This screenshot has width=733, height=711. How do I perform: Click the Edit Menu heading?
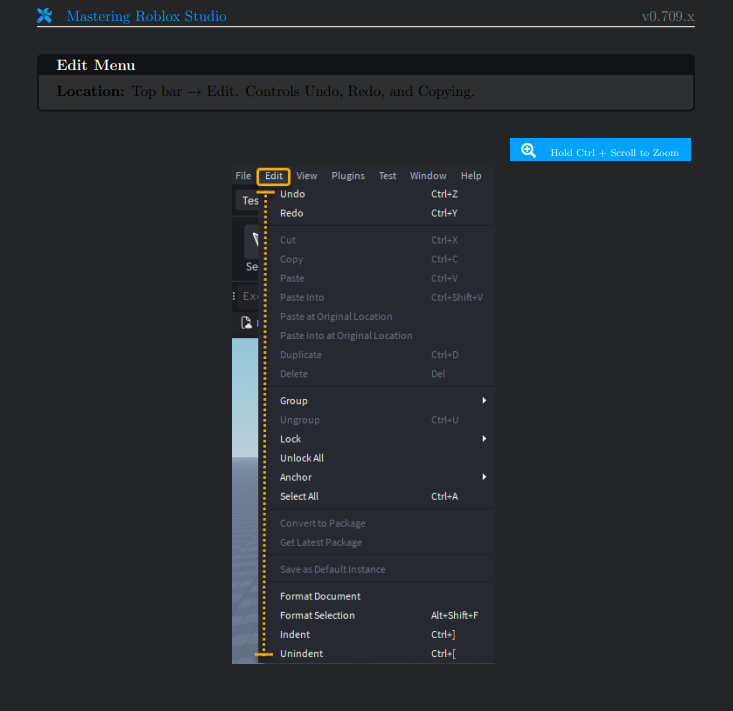pos(96,65)
